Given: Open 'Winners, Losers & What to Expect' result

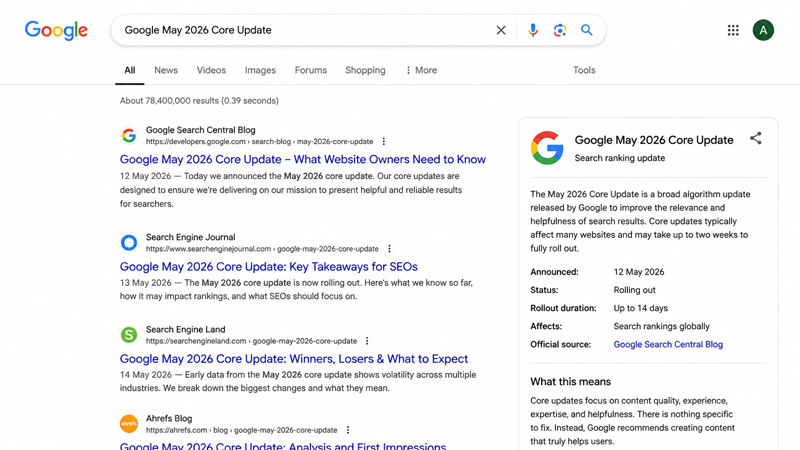Looking at the screenshot, I should click(294, 359).
